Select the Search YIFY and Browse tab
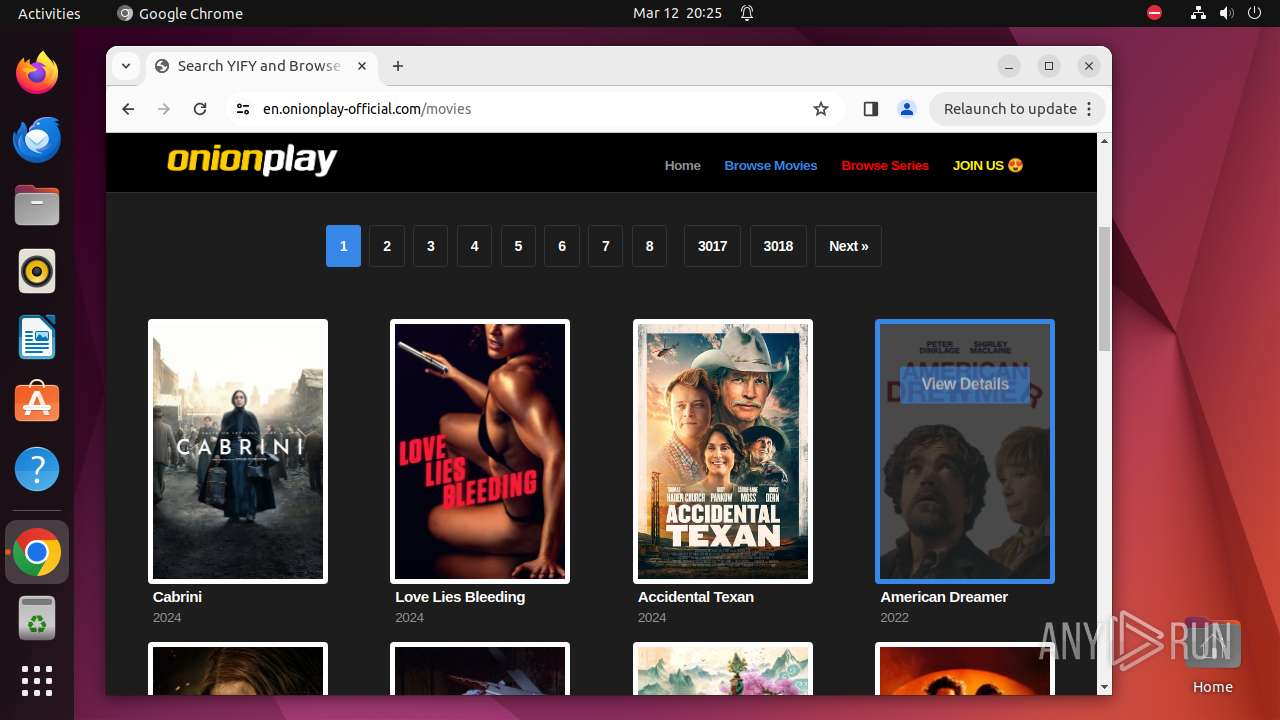1280x720 pixels. click(262, 66)
